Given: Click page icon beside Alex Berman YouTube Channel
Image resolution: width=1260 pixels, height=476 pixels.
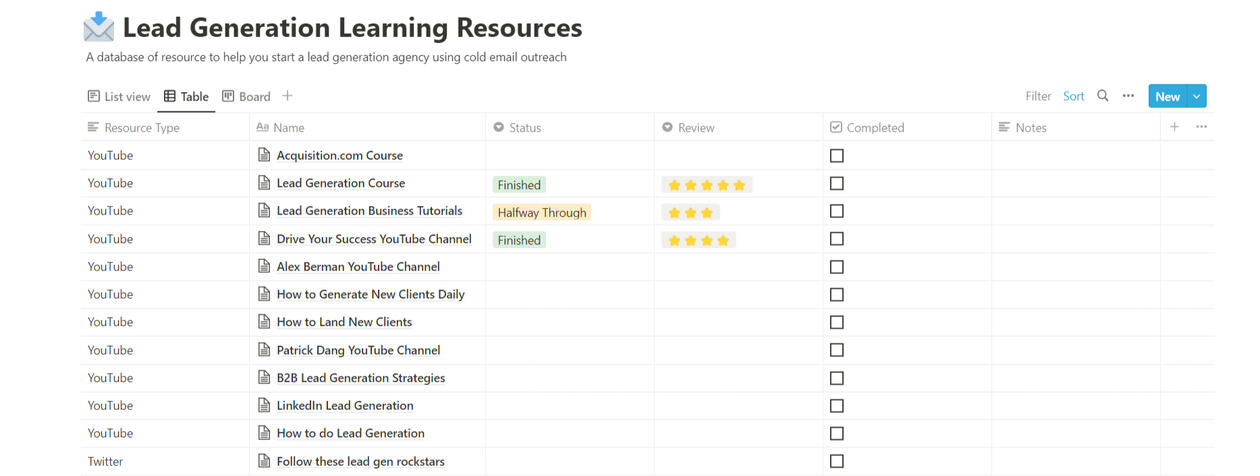Looking at the screenshot, I should [264, 267].
